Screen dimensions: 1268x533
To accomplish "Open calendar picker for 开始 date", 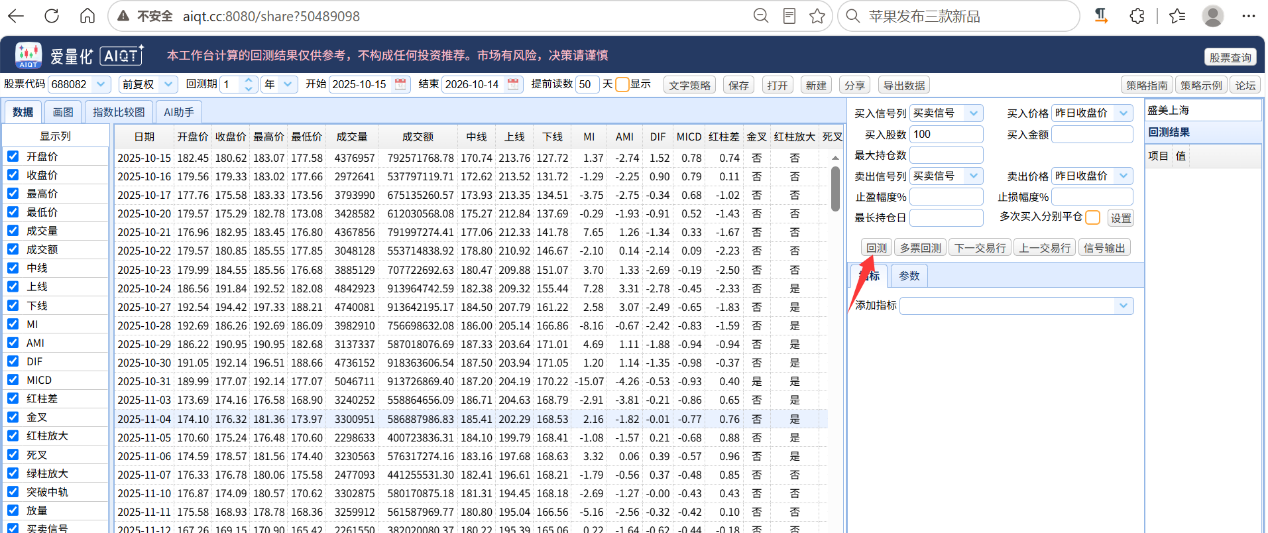I will point(401,85).
